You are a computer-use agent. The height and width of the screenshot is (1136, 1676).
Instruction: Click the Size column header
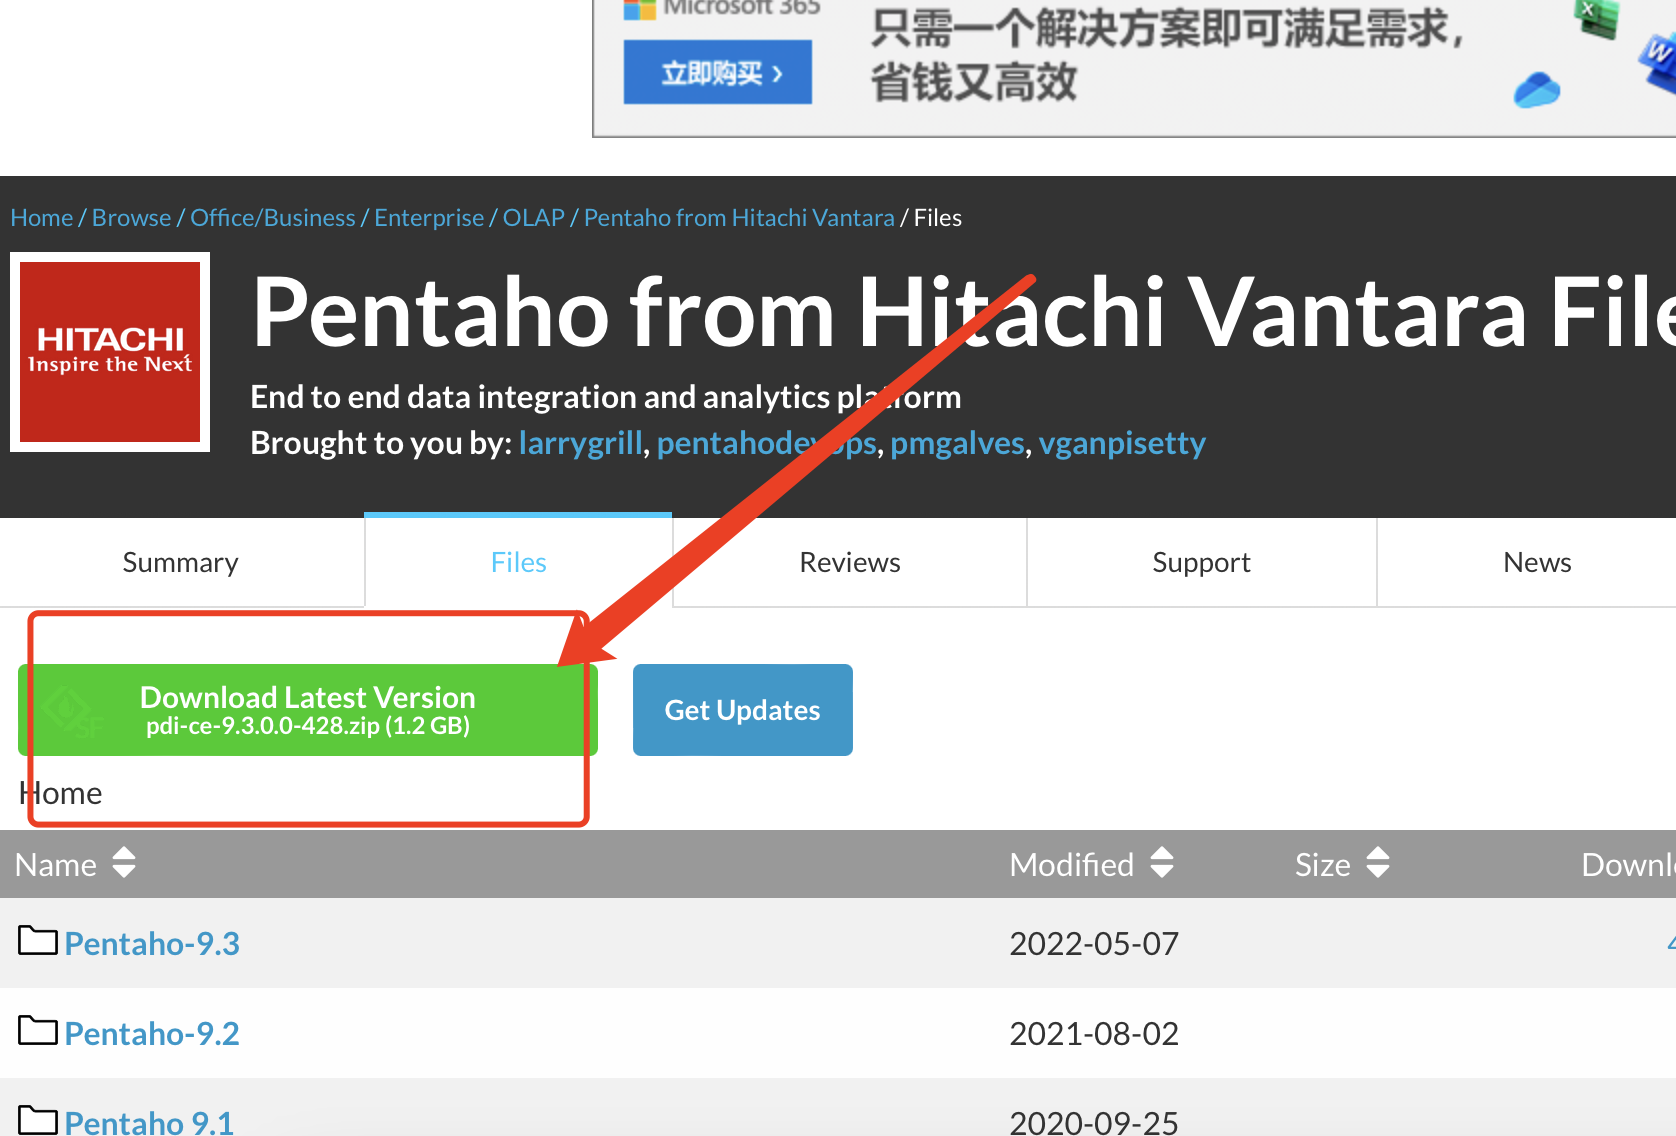coord(1323,864)
